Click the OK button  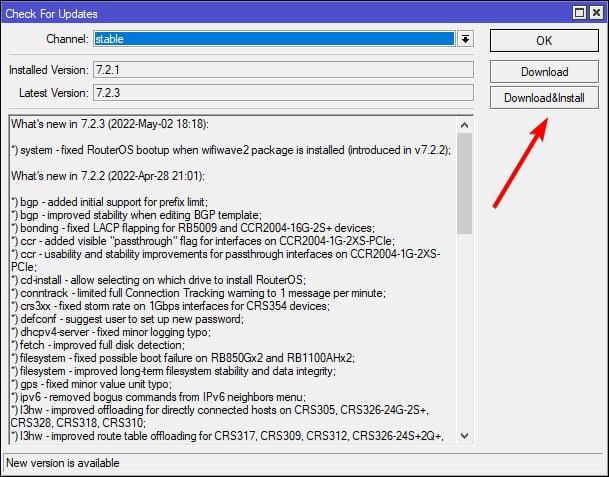544,40
